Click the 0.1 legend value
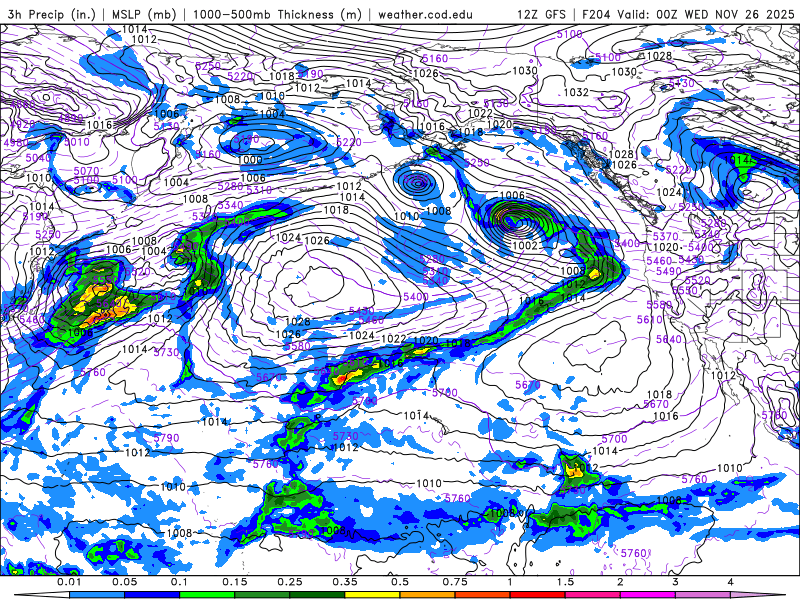The height and width of the screenshot is (600, 800). pyautogui.click(x=180, y=582)
